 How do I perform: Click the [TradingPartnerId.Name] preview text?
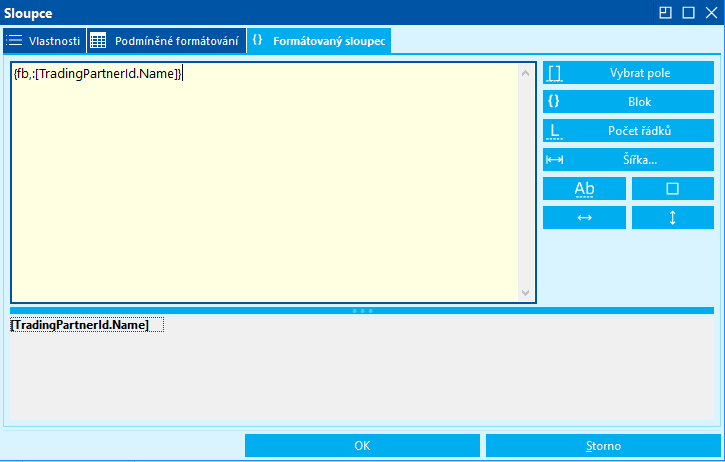(80, 325)
